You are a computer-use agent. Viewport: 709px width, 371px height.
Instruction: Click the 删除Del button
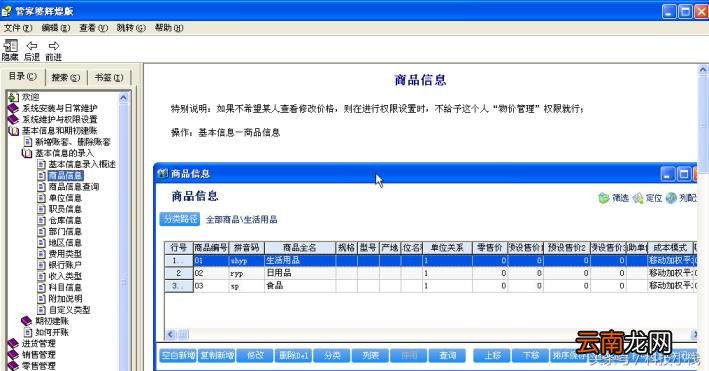[293, 356]
